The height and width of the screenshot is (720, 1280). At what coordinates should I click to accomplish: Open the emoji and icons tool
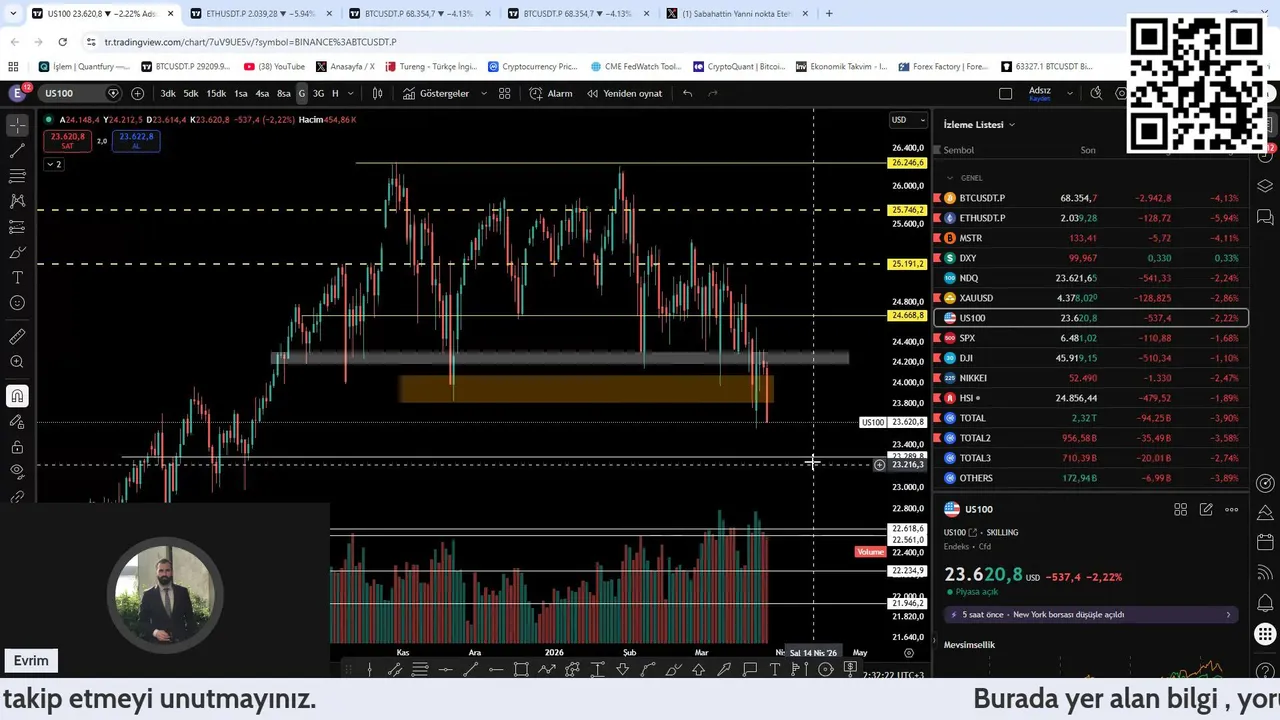point(17,303)
